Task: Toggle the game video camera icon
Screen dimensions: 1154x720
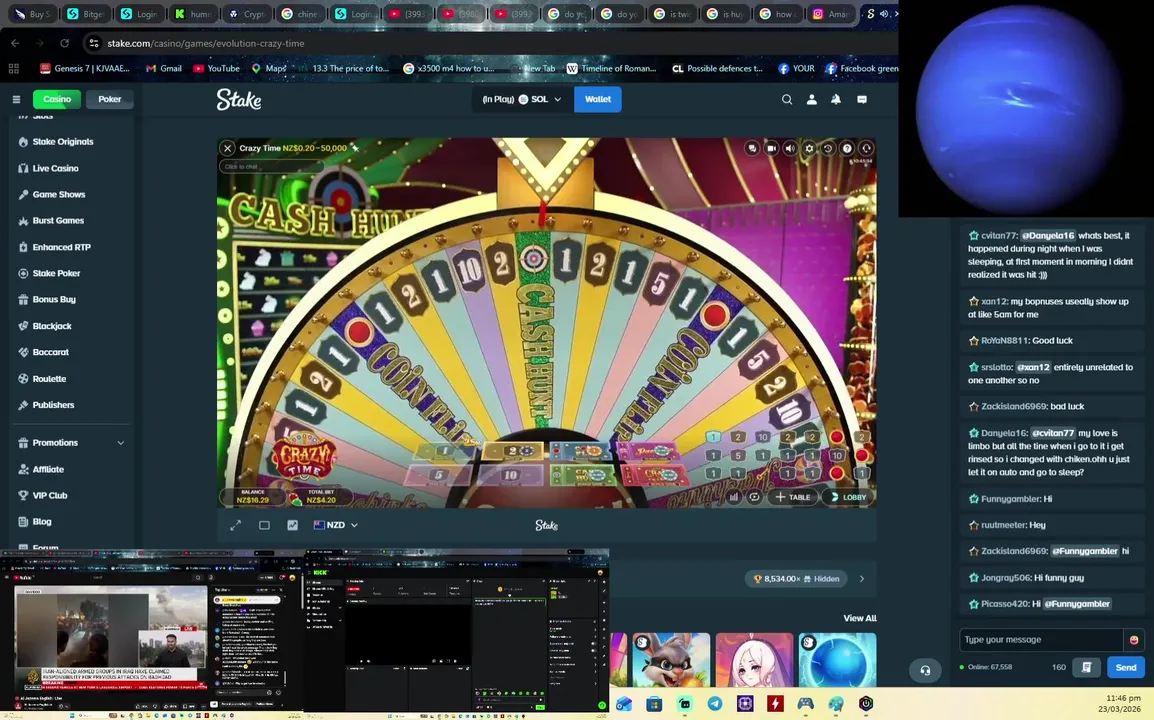Action: tap(771, 148)
